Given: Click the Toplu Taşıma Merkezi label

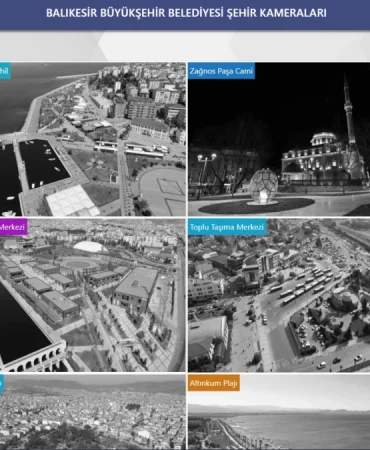Looking at the screenshot, I should pyautogui.click(x=227, y=227).
